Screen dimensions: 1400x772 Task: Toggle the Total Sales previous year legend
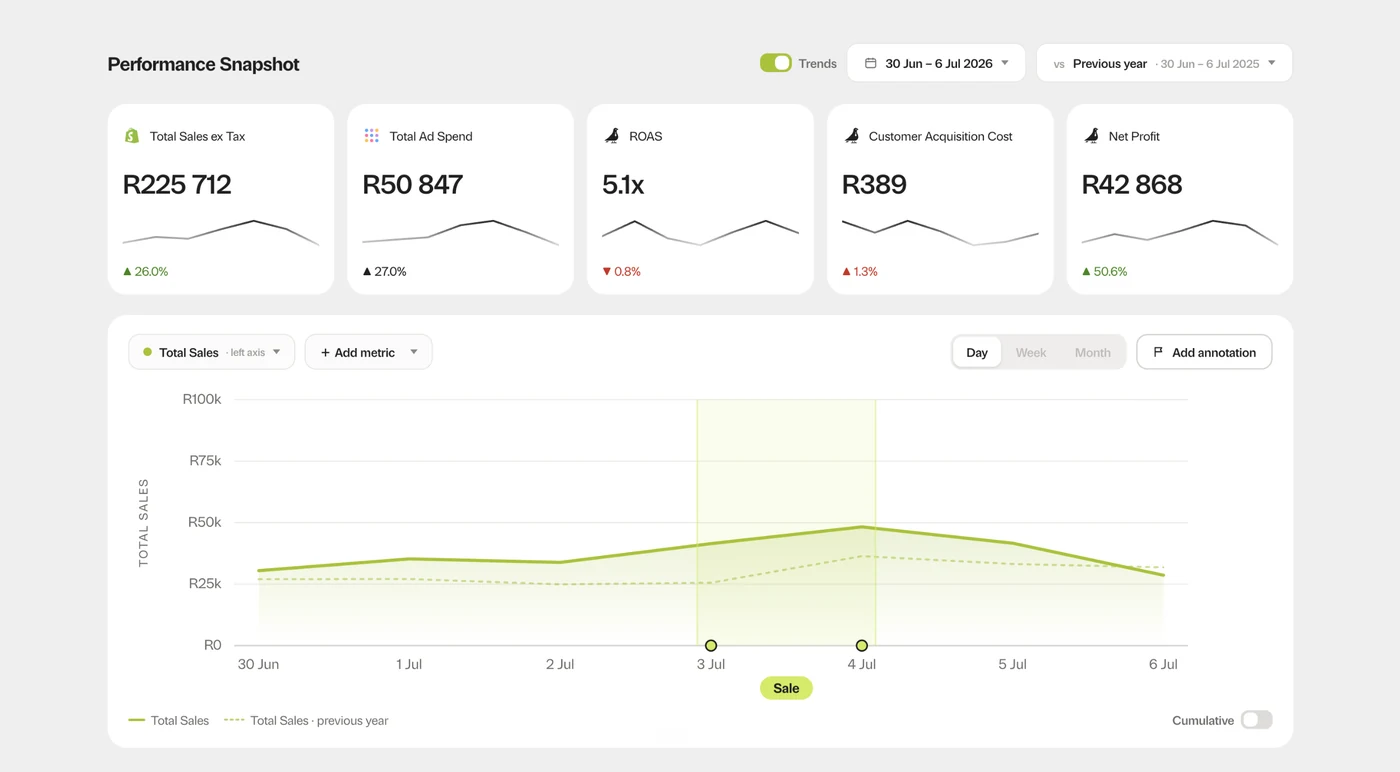[306, 720]
